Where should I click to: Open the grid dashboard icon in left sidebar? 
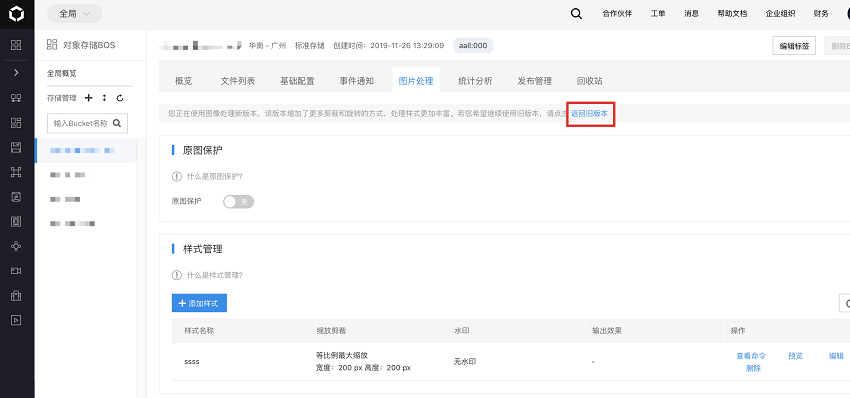click(x=16, y=45)
